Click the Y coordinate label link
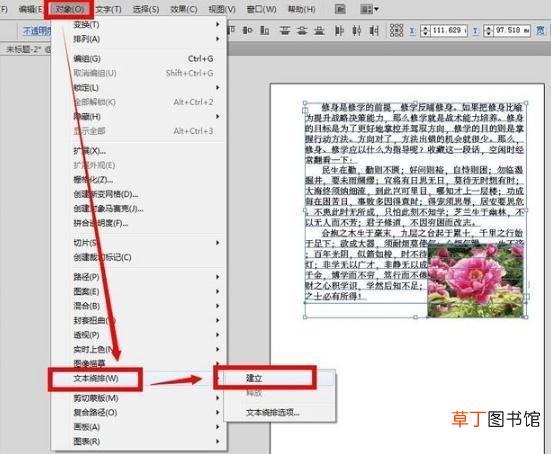Image resolution: width=551 pixels, height=454 pixels. coord(476,31)
